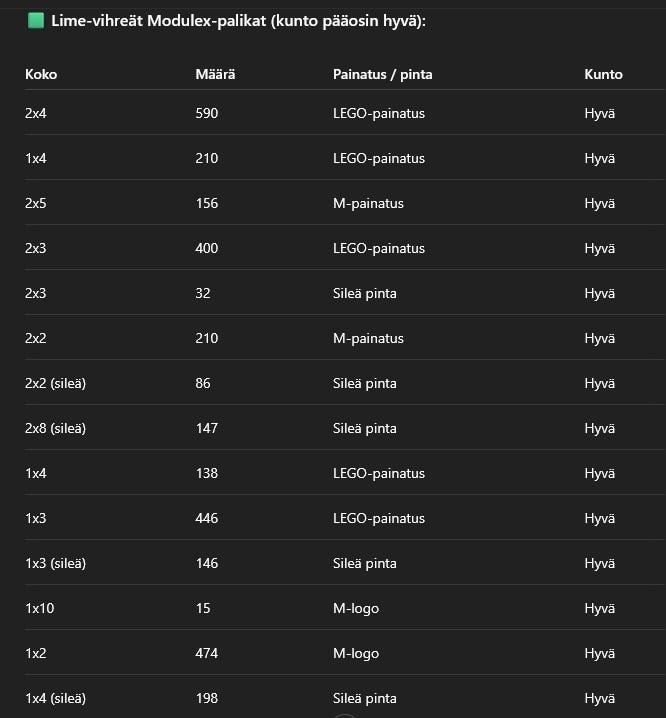The image size is (666, 718).
Task: Select the "Määrä" column header
Action: 215,74
